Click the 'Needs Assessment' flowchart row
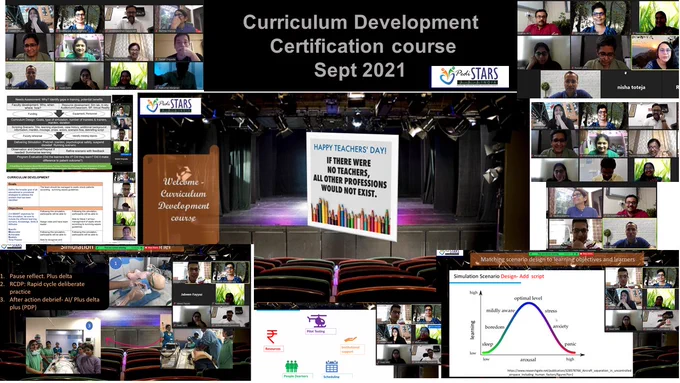The width and height of the screenshot is (680, 383). click(59, 99)
